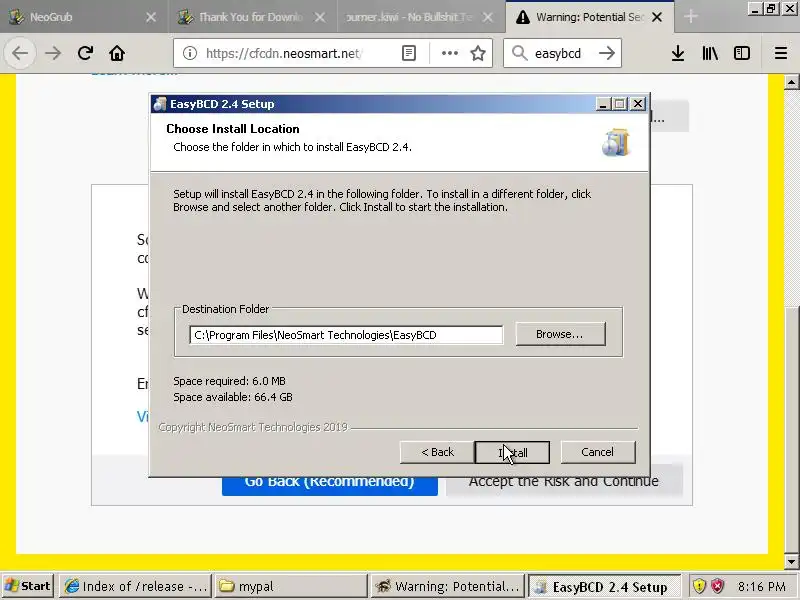This screenshot has height=600, width=800.
Task: Reload the current page
Action: pyautogui.click(x=85, y=53)
